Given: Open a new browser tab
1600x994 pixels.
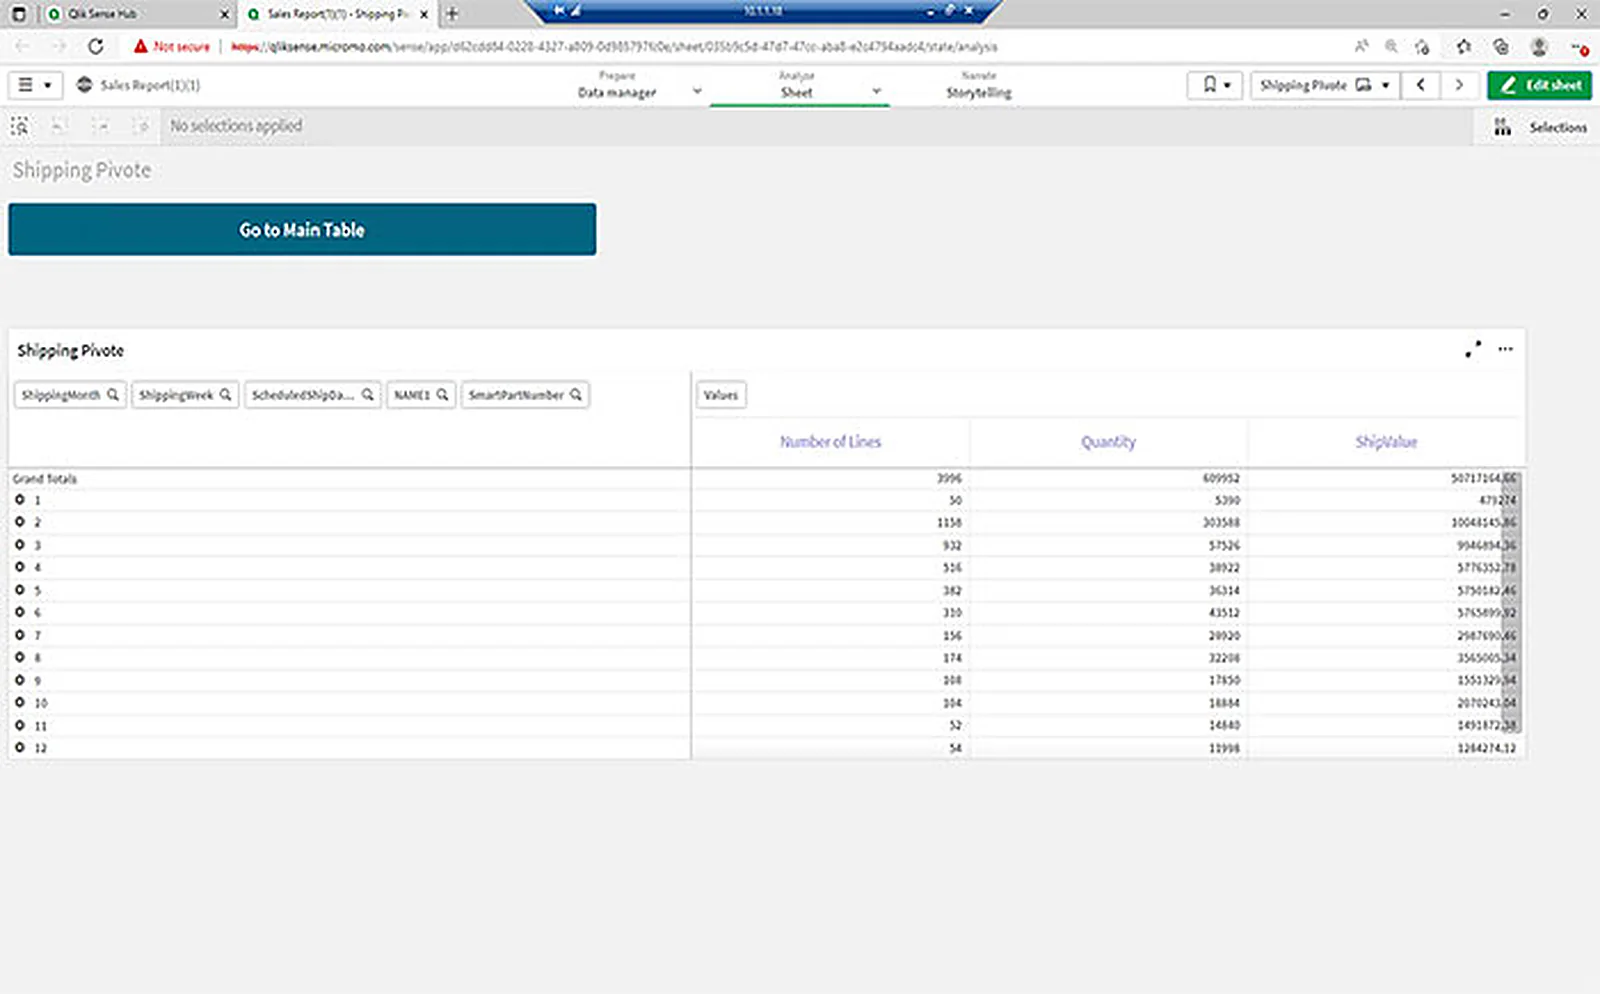Looking at the screenshot, I should pyautogui.click(x=452, y=14).
